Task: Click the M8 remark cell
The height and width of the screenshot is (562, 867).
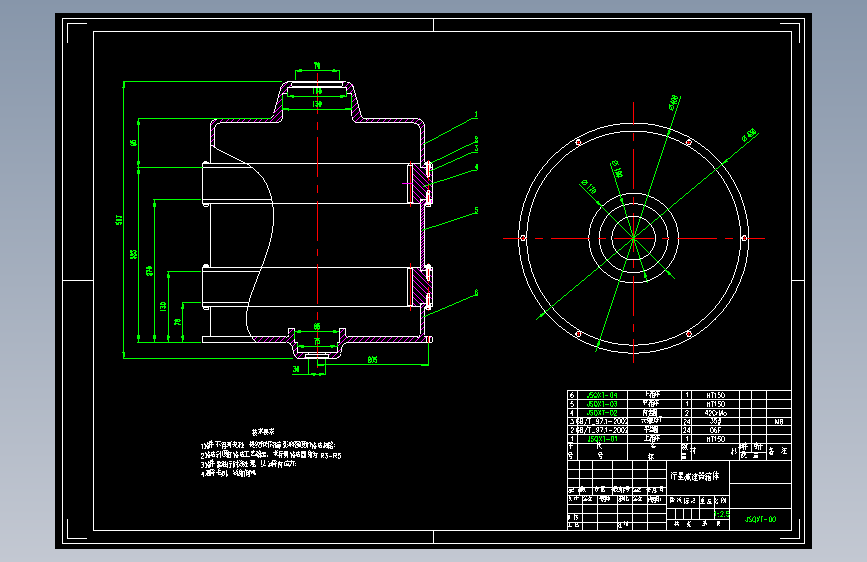Action: 779,422
